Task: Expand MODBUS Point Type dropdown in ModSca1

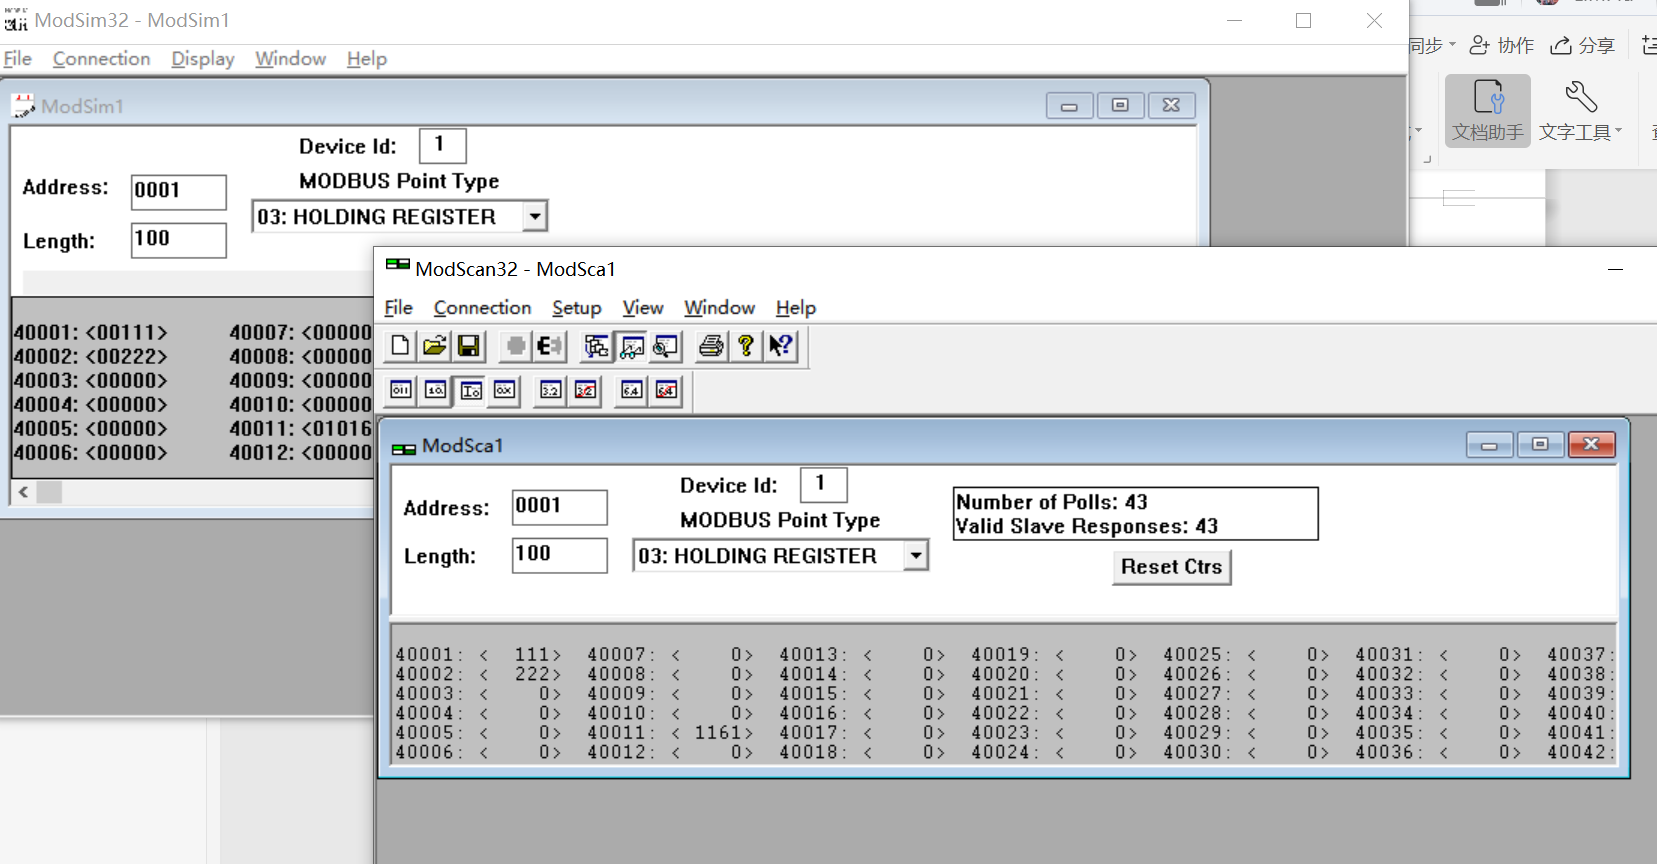Action: [x=915, y=556]
